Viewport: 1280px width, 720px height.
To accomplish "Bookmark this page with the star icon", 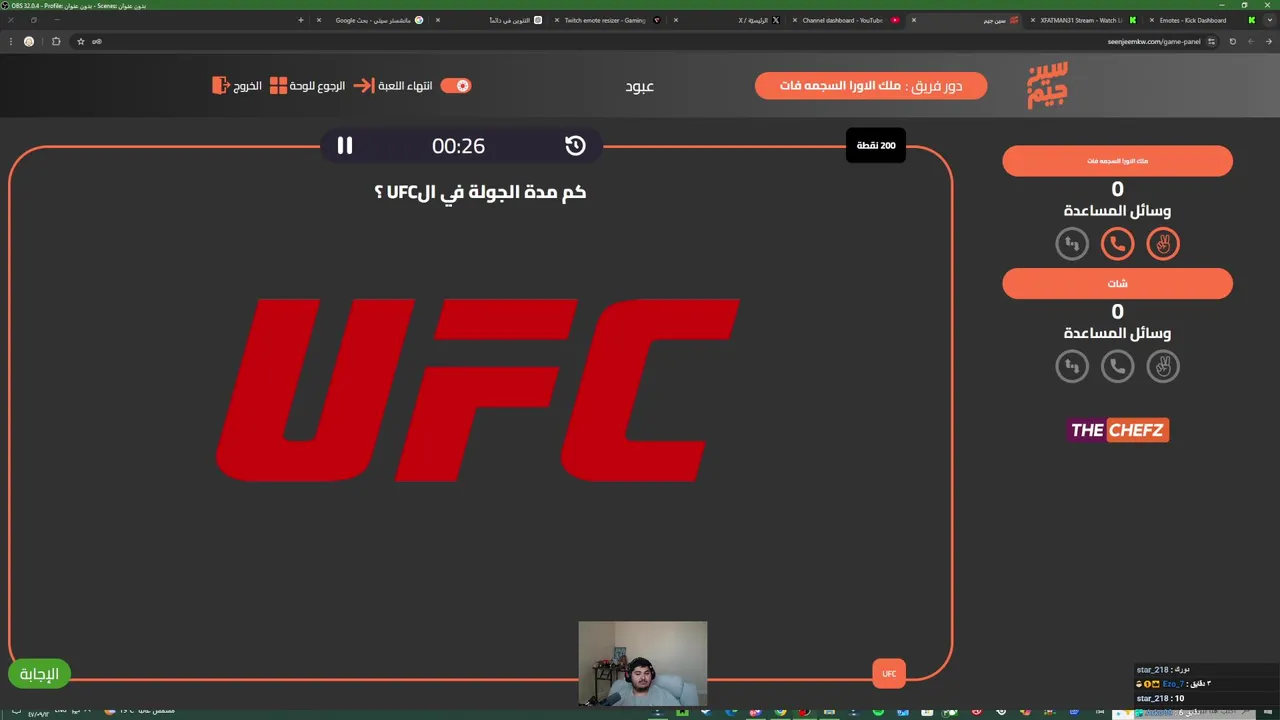I will 81,42.
